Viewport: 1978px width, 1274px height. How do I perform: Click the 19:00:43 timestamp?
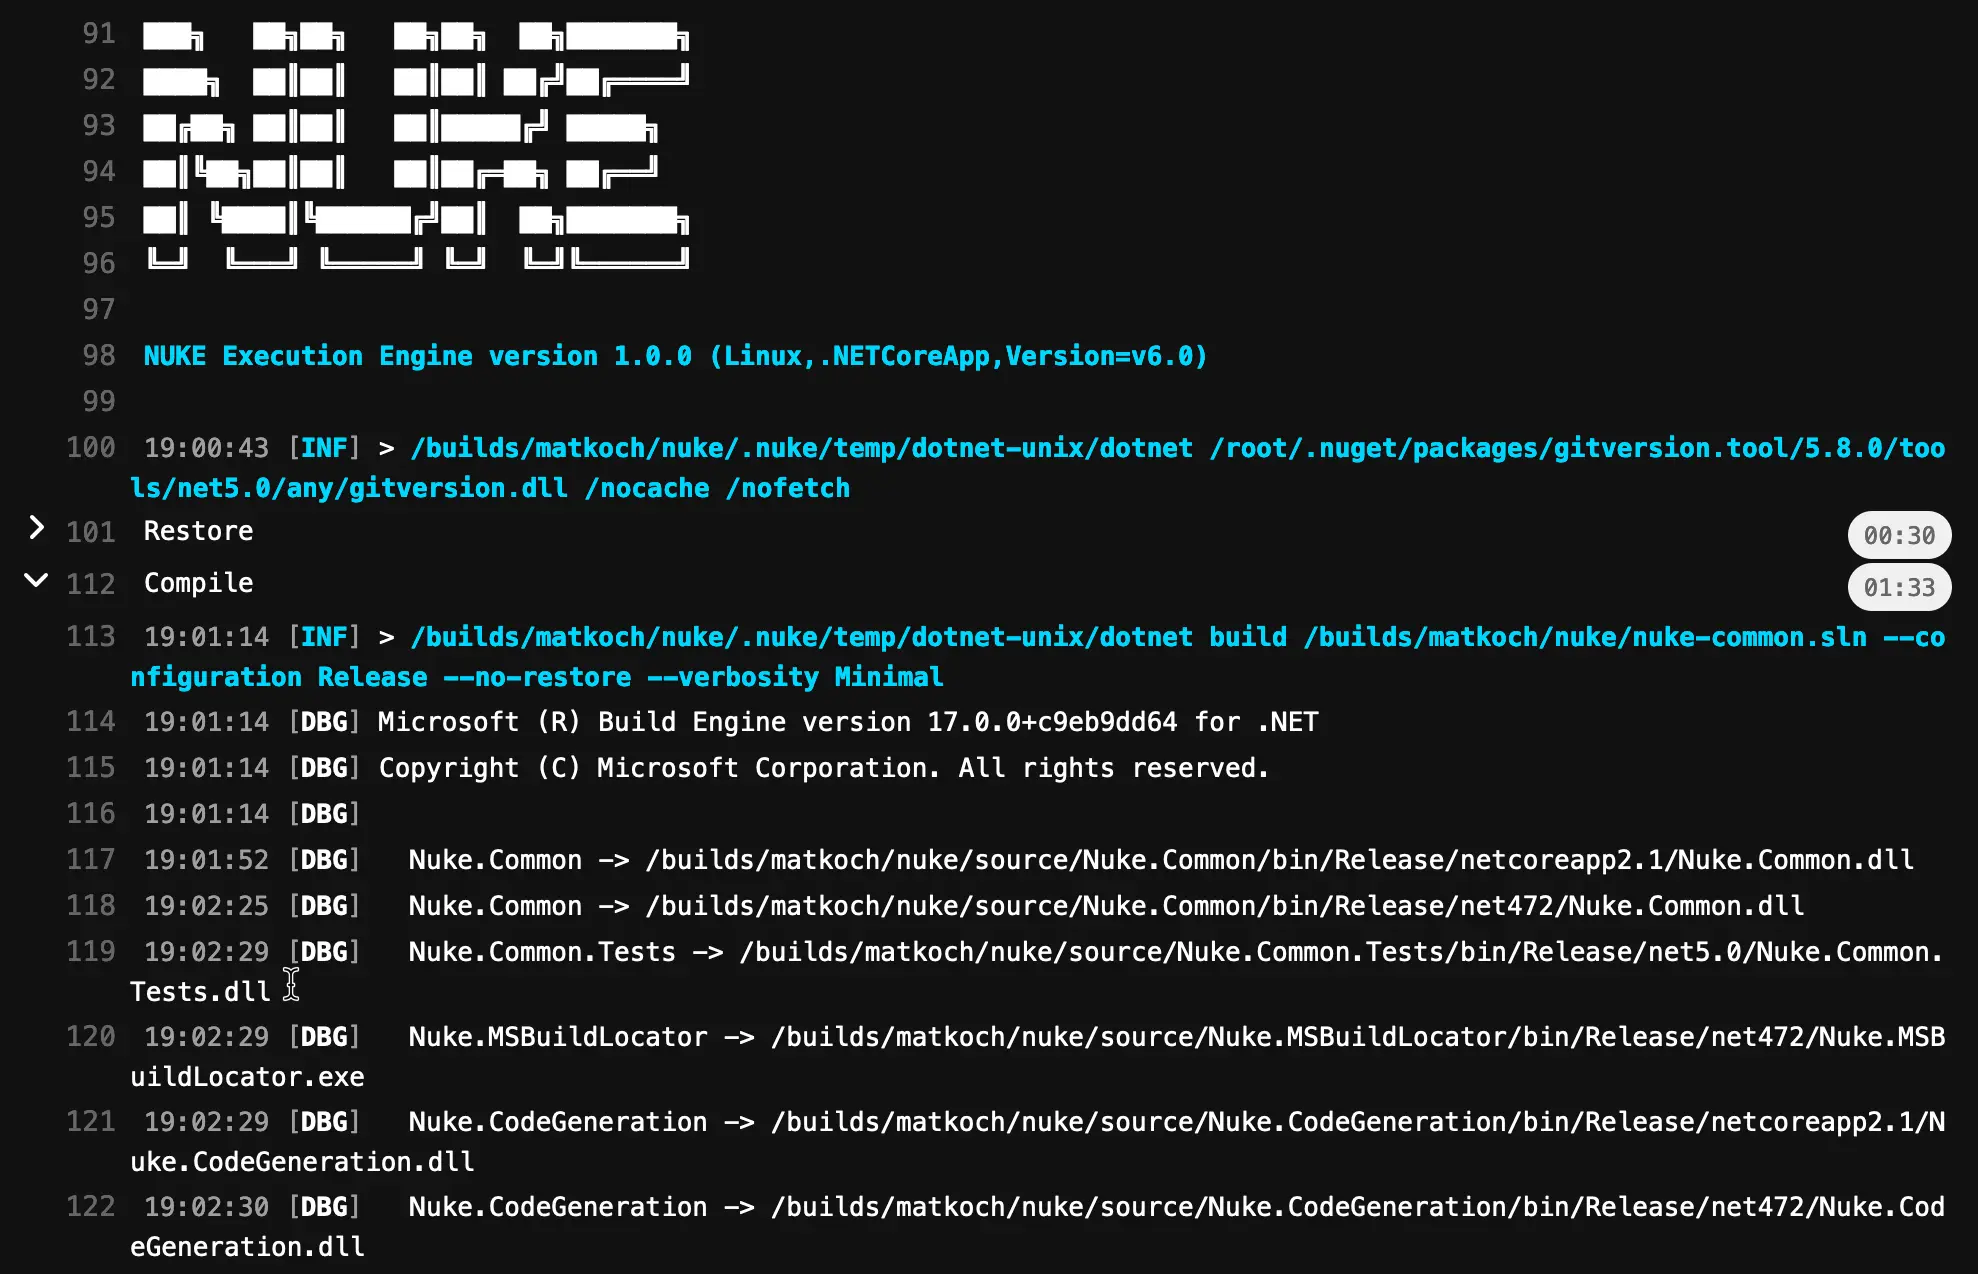[206, 448]
